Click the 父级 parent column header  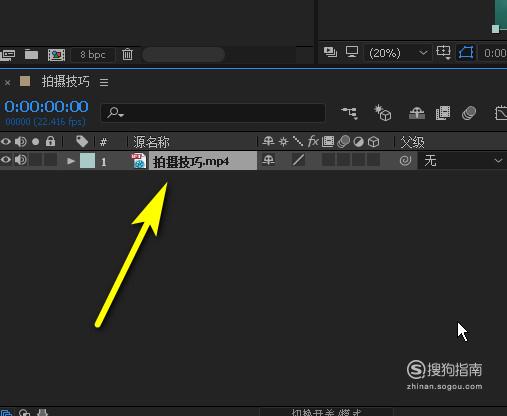coord(412,142)
